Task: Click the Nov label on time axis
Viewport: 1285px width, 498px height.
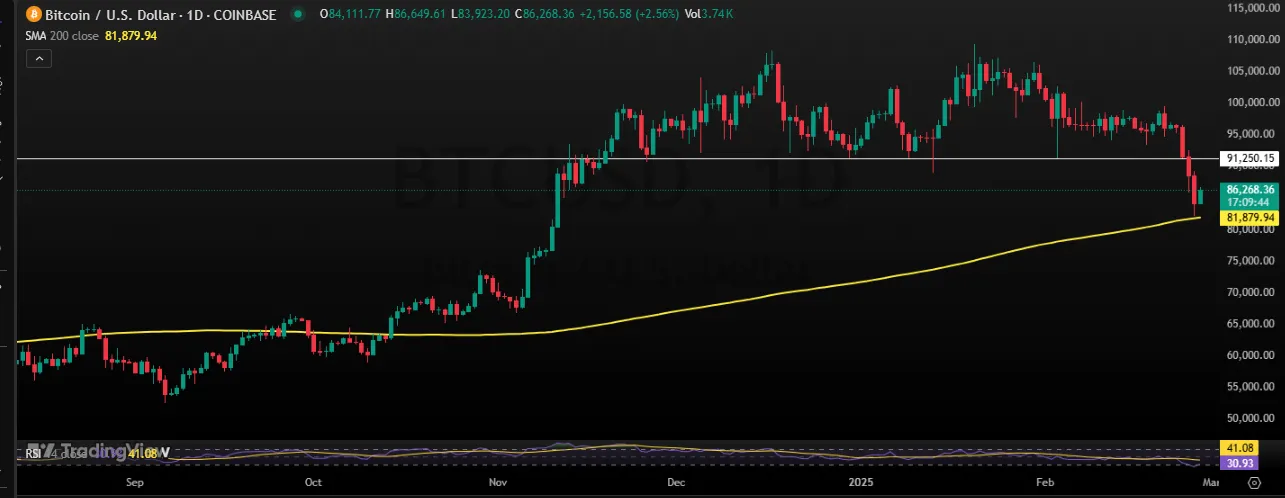Action: tap(497, 482)
